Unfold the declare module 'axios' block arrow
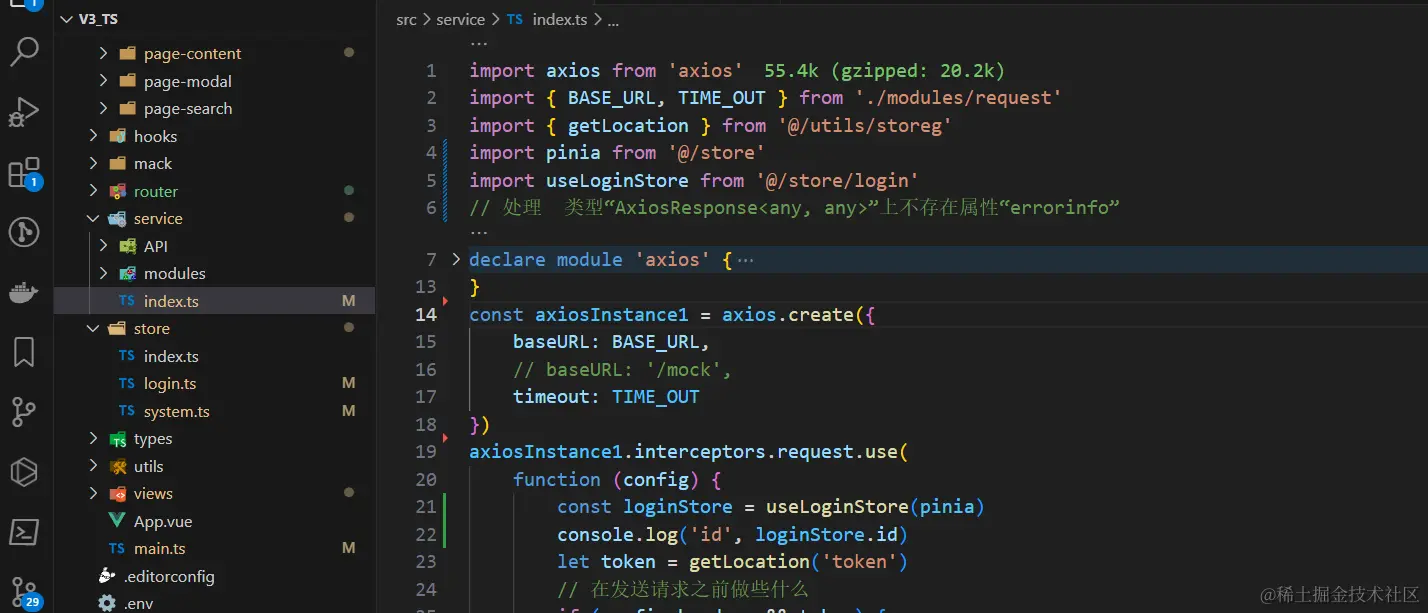 (x=456, y=259)
